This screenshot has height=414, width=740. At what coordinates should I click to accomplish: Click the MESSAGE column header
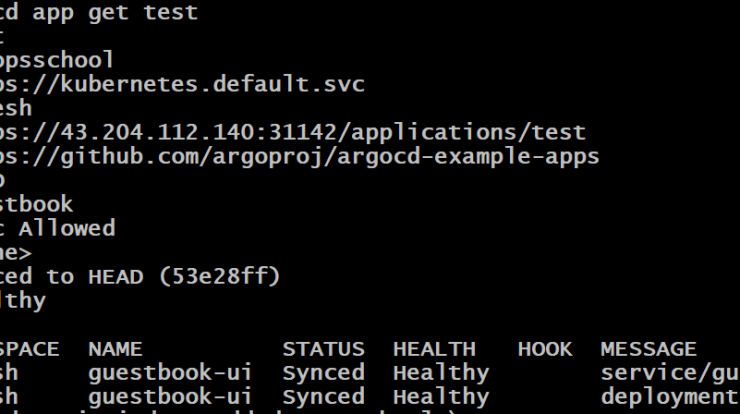(x=648, y=349)
